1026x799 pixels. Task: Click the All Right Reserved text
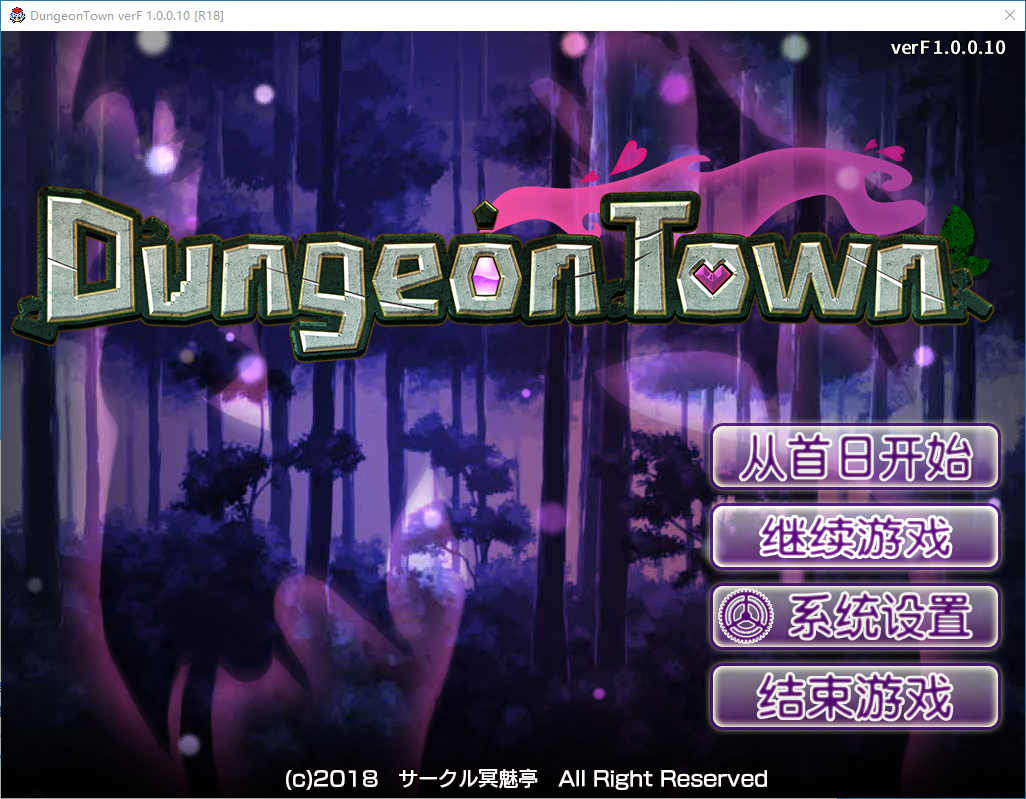(x=663, y=778)
